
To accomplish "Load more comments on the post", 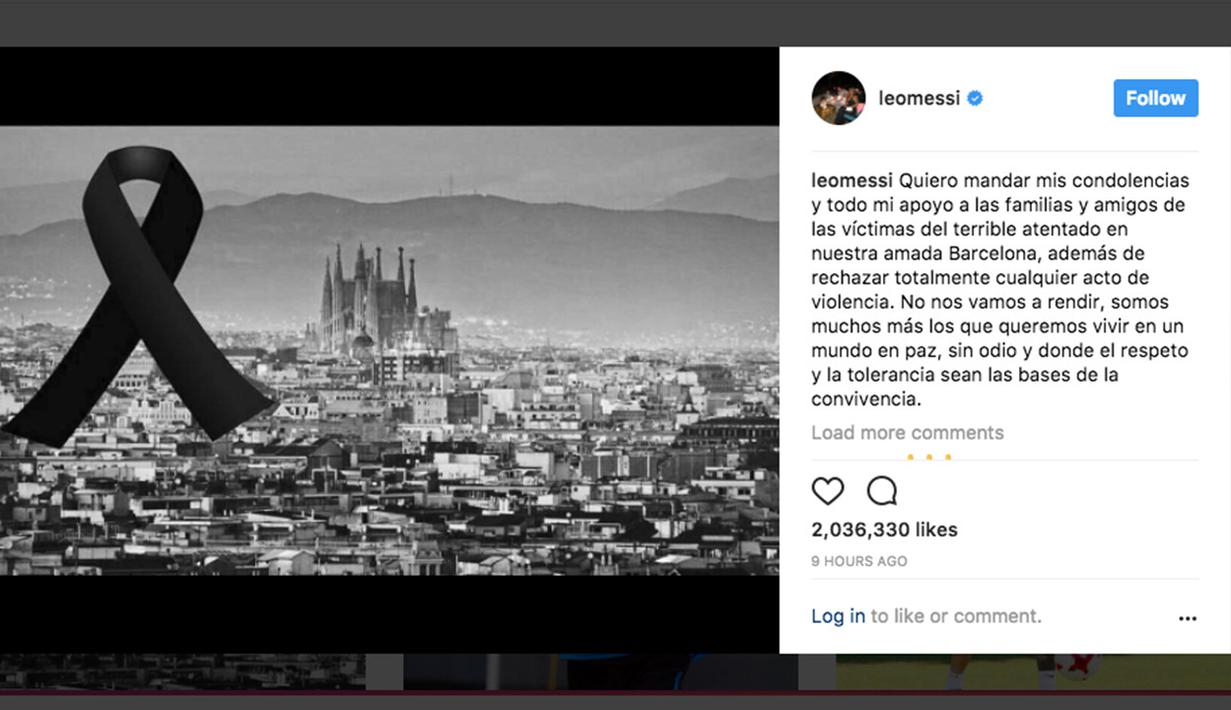I will pyautogui.click(x=907, y=432).
